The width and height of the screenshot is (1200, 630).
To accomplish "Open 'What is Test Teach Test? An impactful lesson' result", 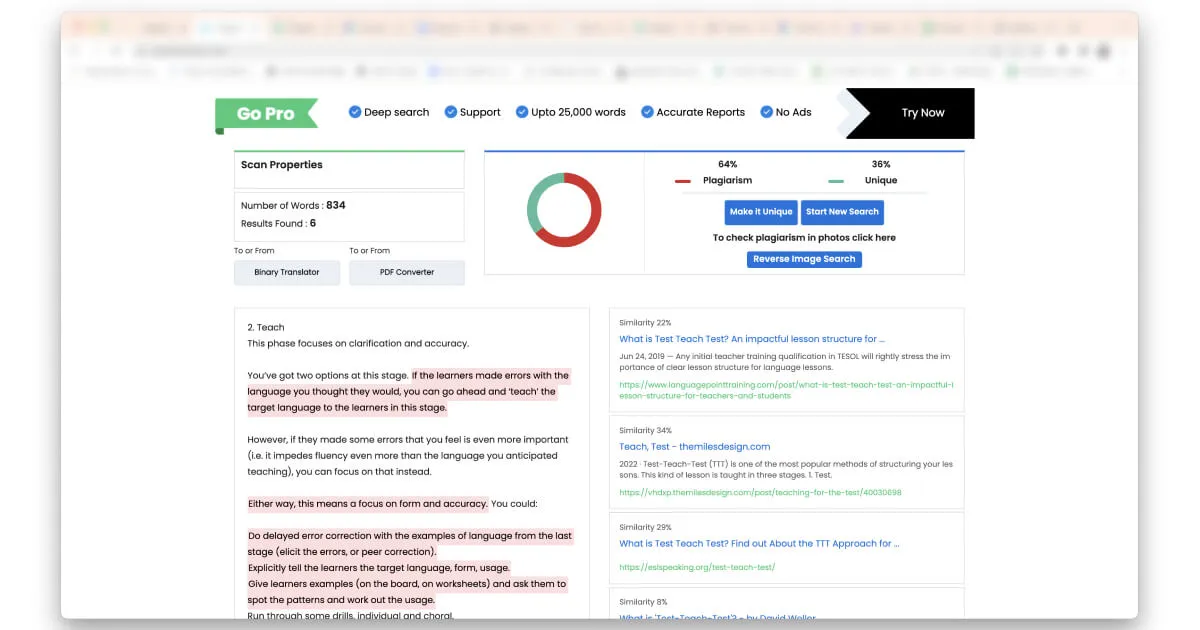I will coord(751,339).
